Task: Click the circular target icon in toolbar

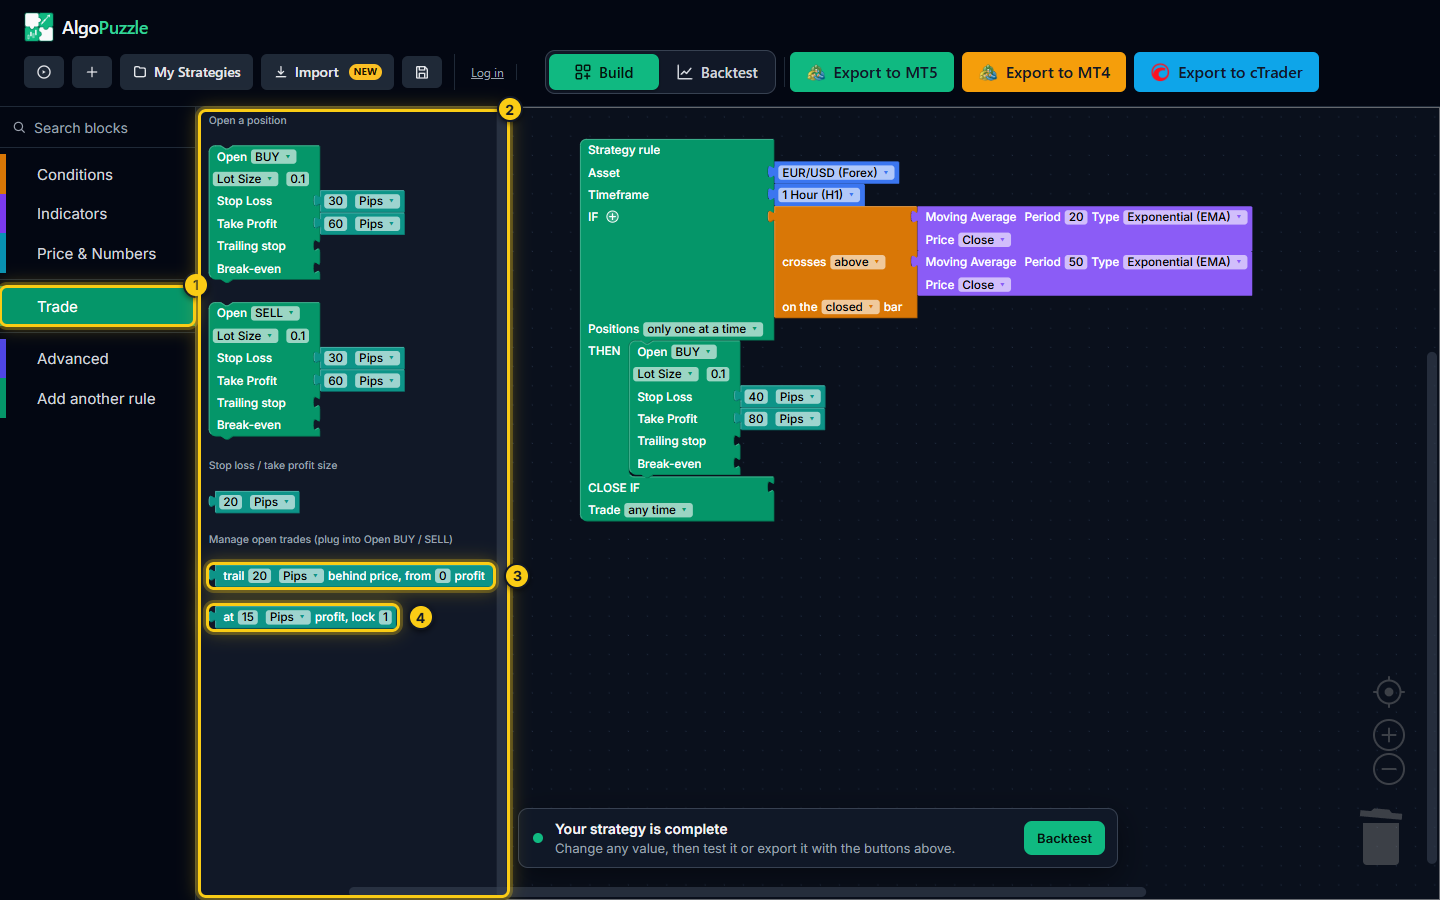Action: pyautogui.click(x=44, y=72)
